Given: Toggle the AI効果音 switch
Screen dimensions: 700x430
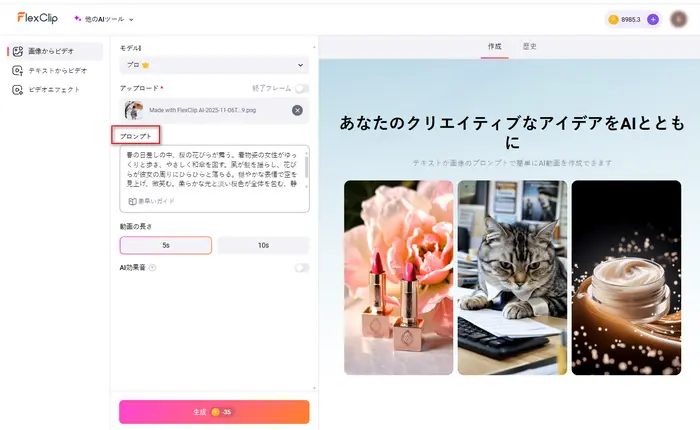Looking at the screenshot, I should [x=302, y=268].
